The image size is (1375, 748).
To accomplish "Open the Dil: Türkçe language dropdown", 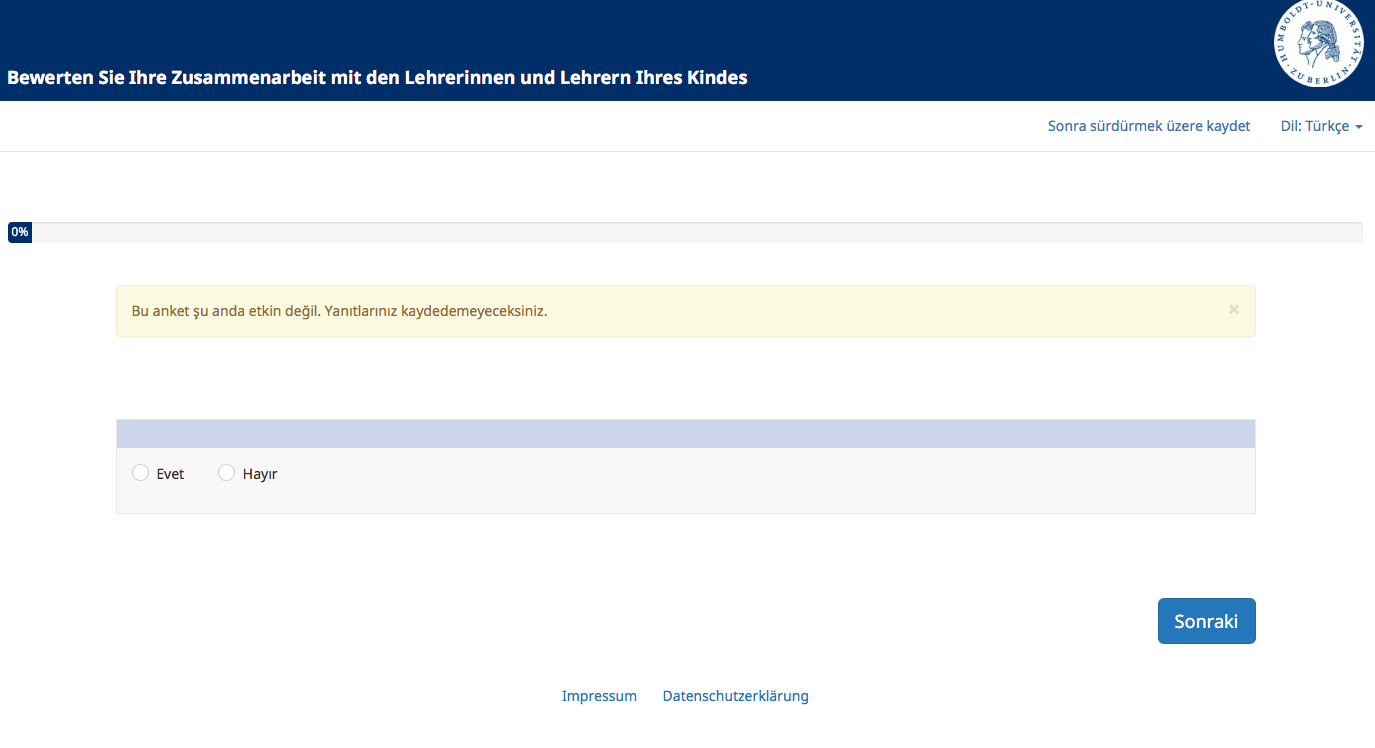I will pos(1314,126).
